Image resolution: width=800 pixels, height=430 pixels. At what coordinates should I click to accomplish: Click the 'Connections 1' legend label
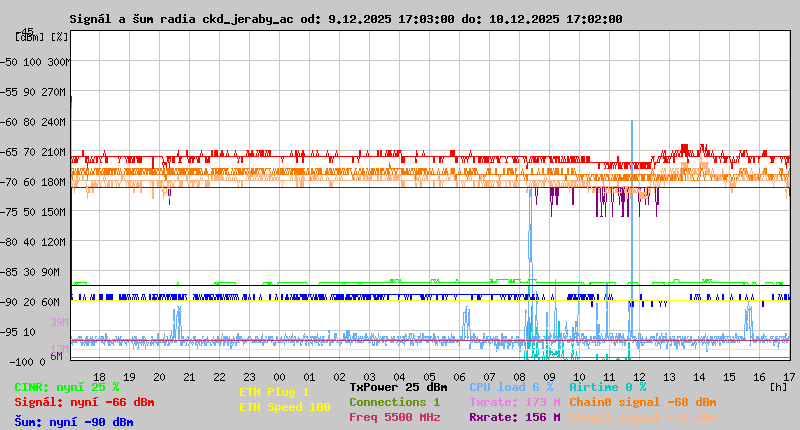[x=394, y=402]
